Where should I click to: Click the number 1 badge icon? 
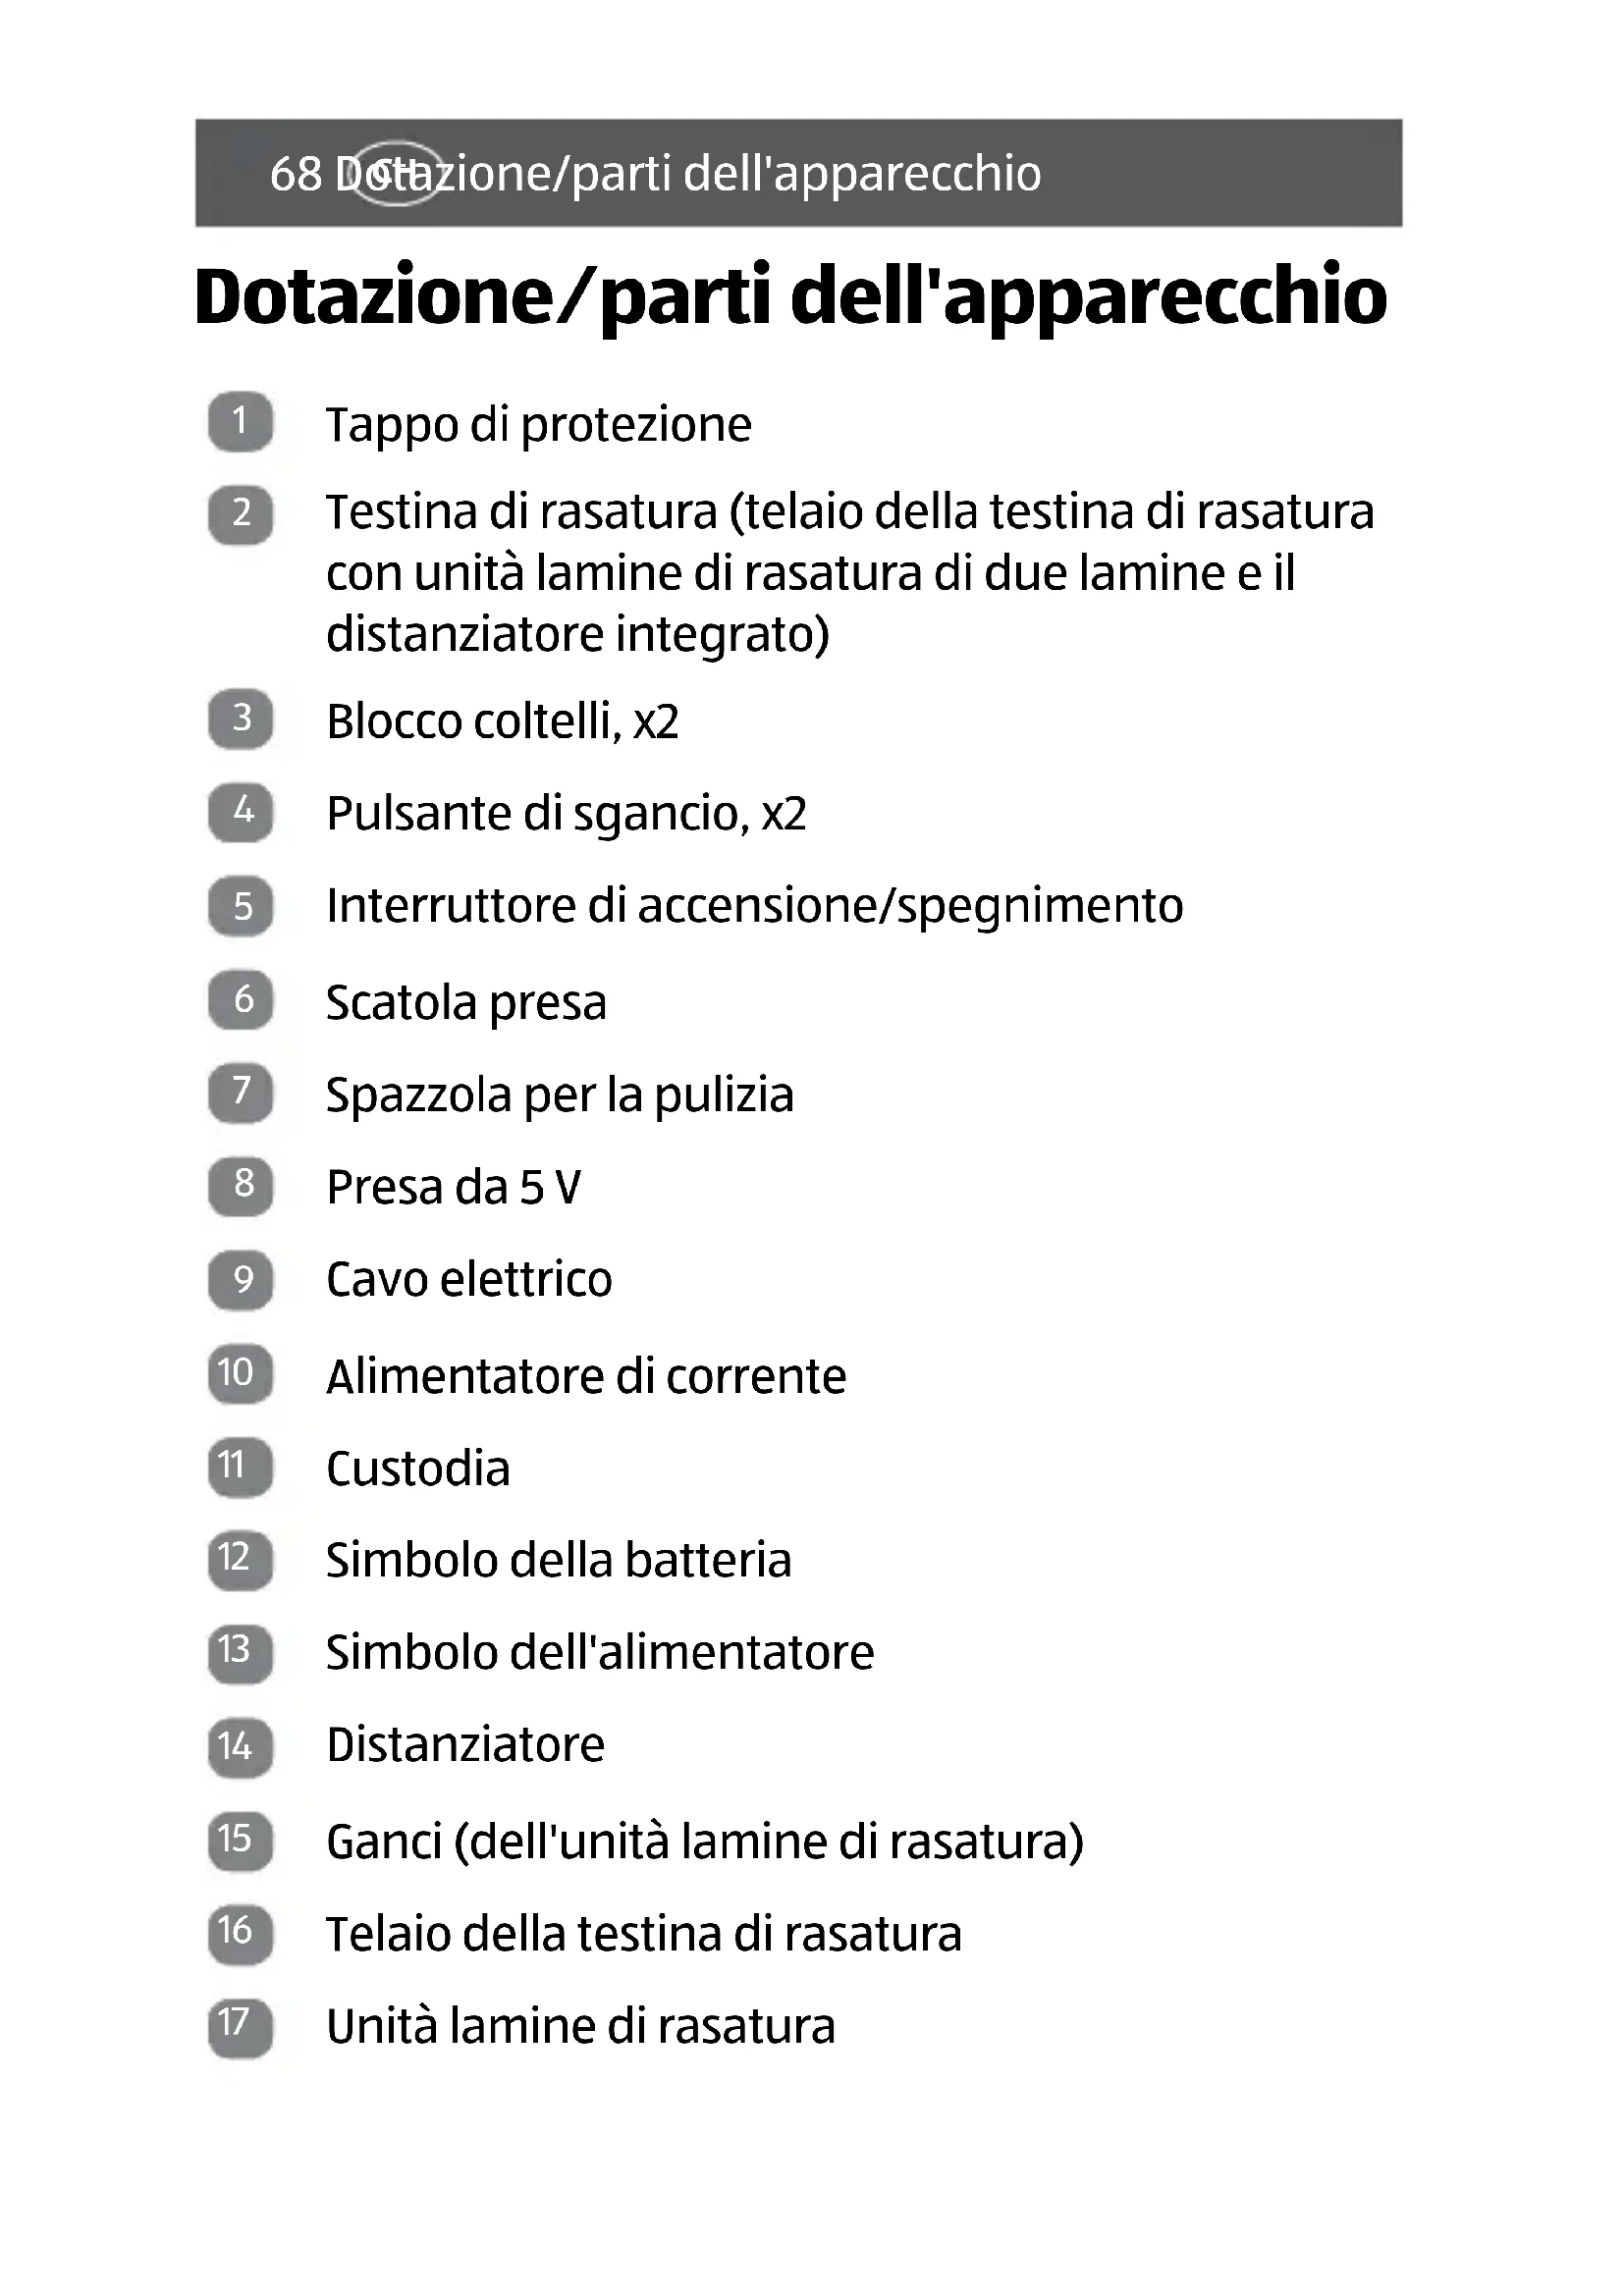click(240, 421)
